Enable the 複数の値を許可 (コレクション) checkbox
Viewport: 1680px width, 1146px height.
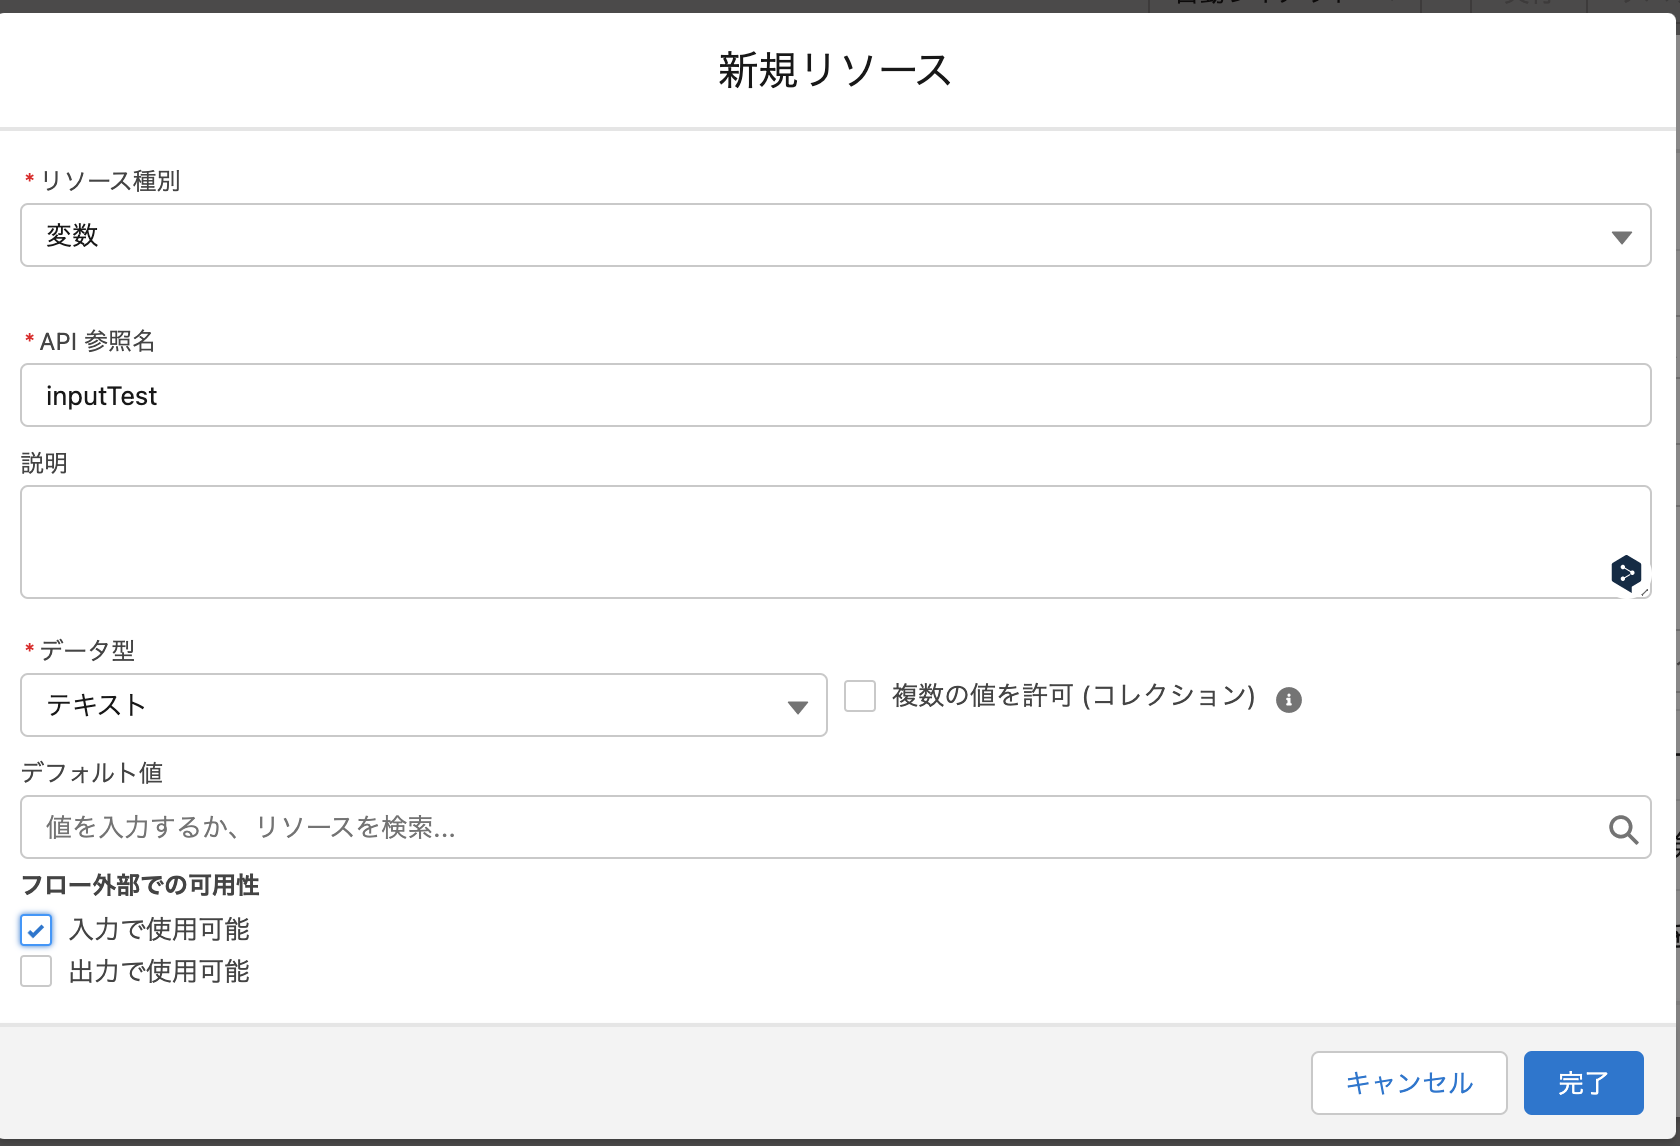point(859,696)
